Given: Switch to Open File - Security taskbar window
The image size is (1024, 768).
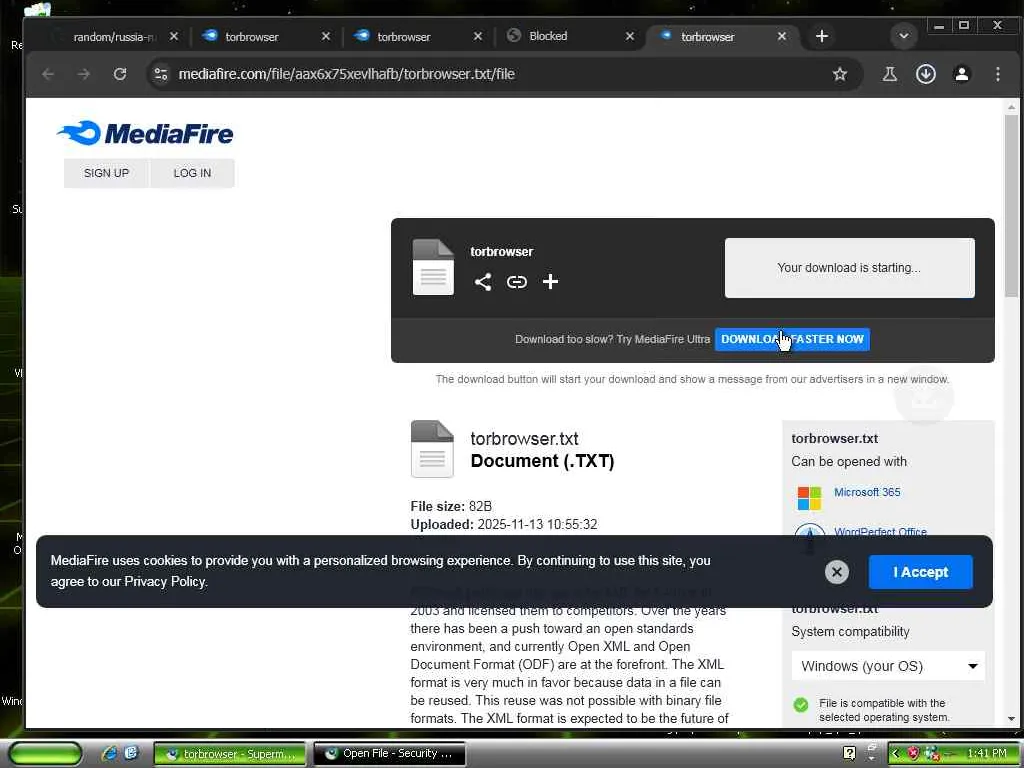Looking at the screenshot, I should (x=390, y=754).
